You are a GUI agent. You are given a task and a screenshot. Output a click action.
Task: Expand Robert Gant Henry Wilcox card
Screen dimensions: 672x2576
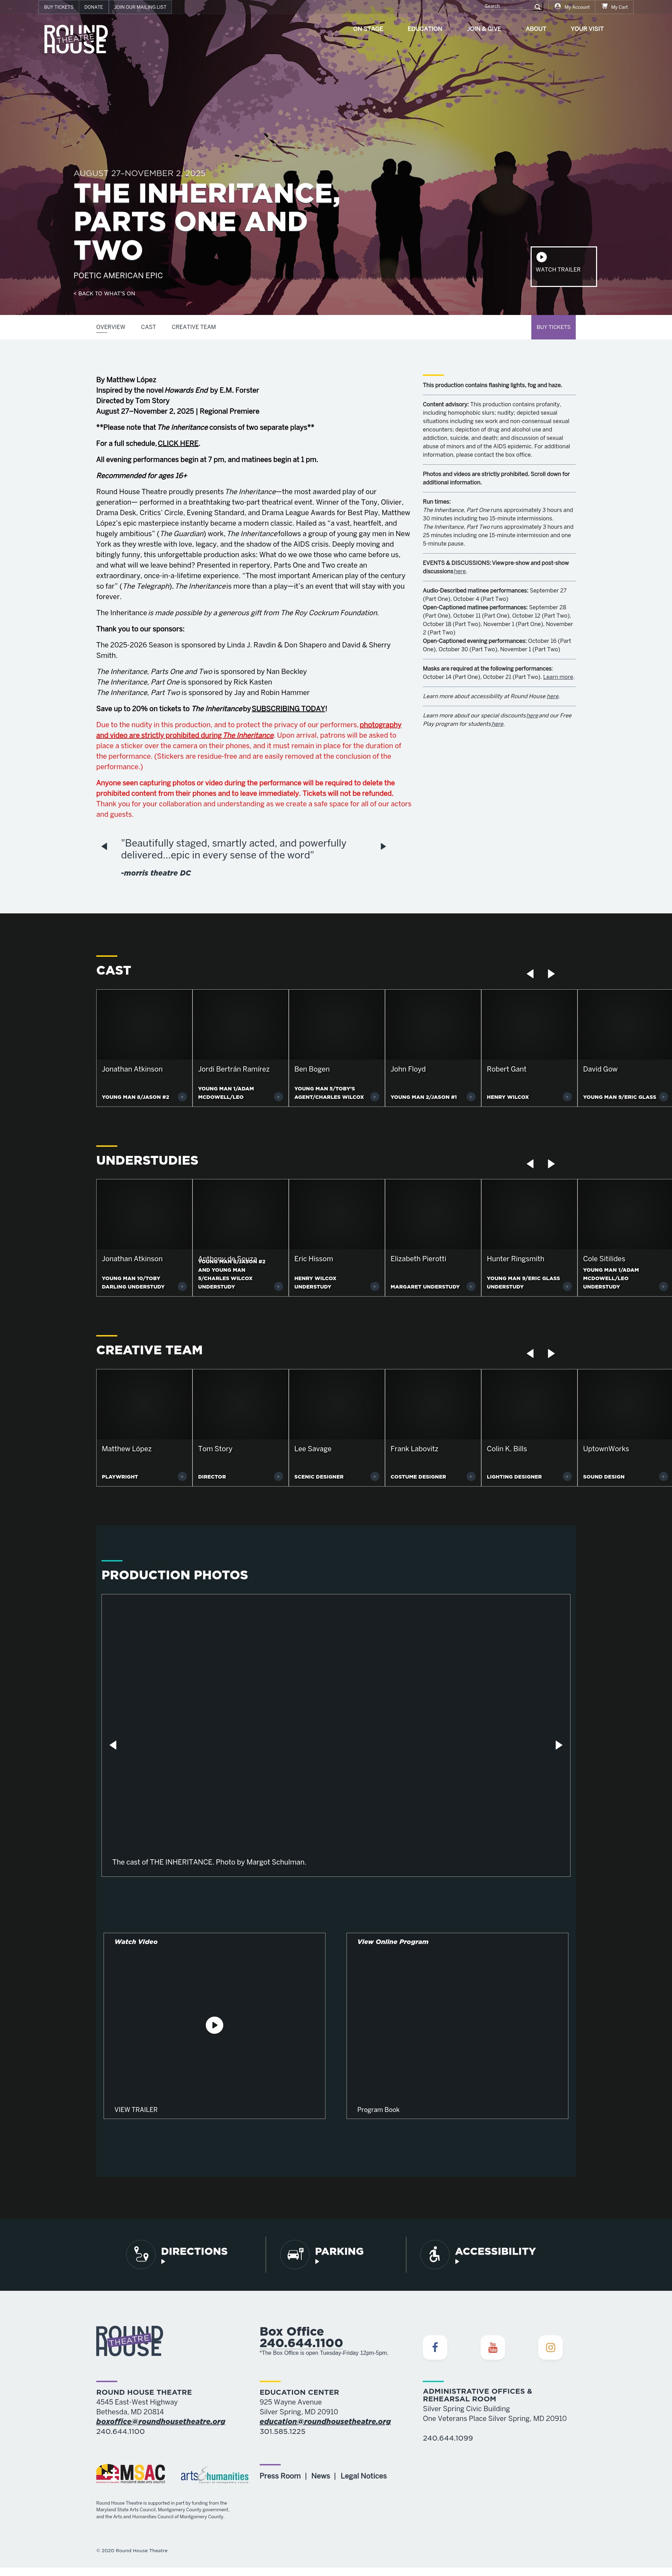(x=567, y=1097)
